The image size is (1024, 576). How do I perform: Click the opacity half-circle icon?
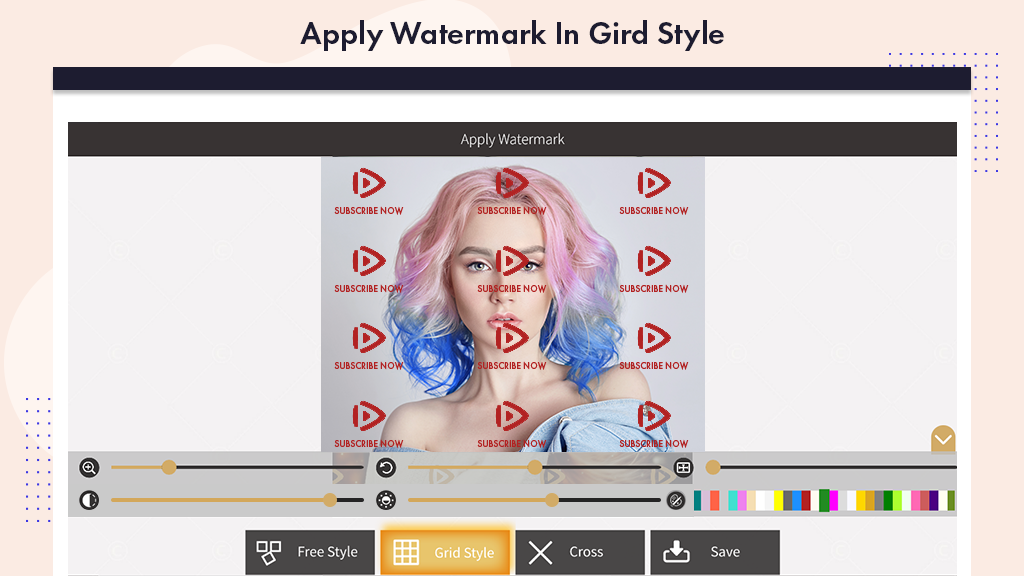(x=89, y=500)
